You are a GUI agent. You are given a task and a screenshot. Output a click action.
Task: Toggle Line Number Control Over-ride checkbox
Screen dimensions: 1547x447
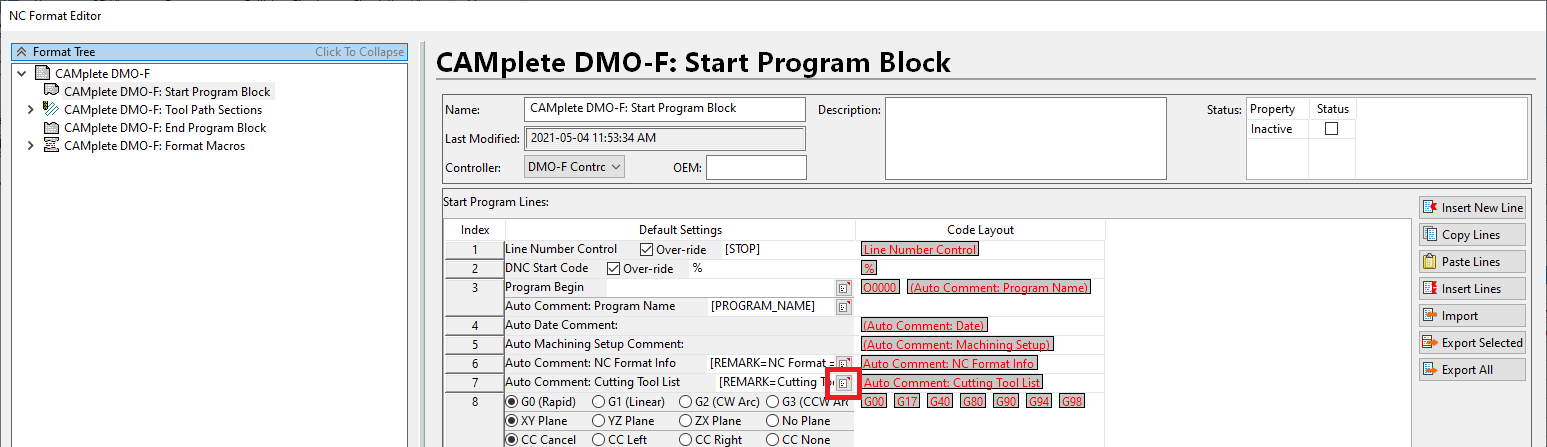646,249
